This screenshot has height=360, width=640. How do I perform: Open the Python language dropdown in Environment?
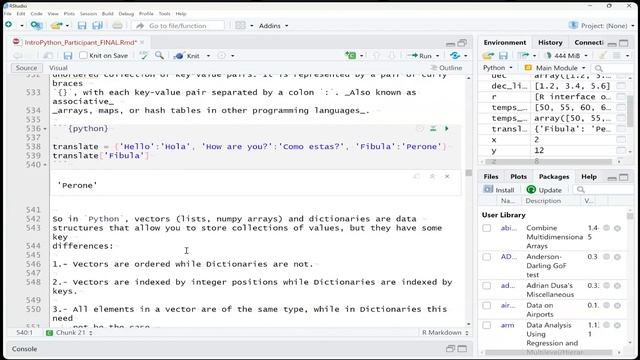498,68
